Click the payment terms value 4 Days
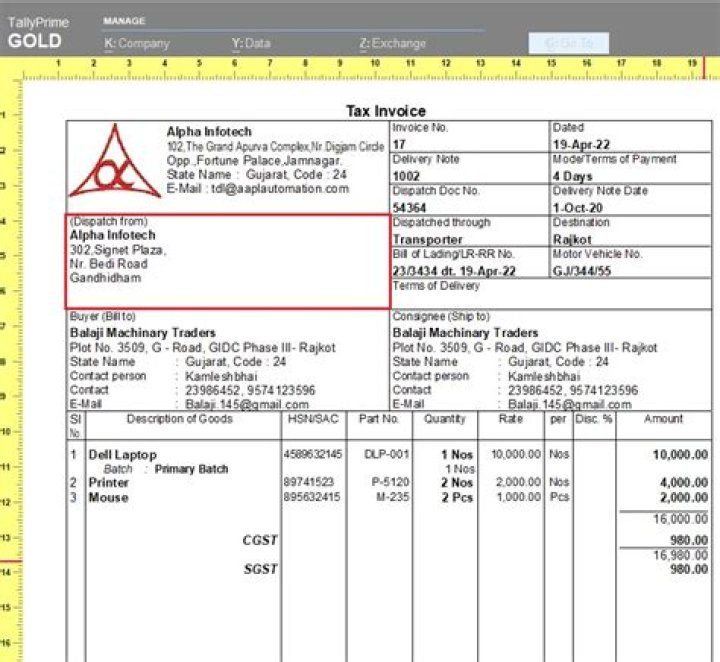The image size is (720, 662). (572, 176)
